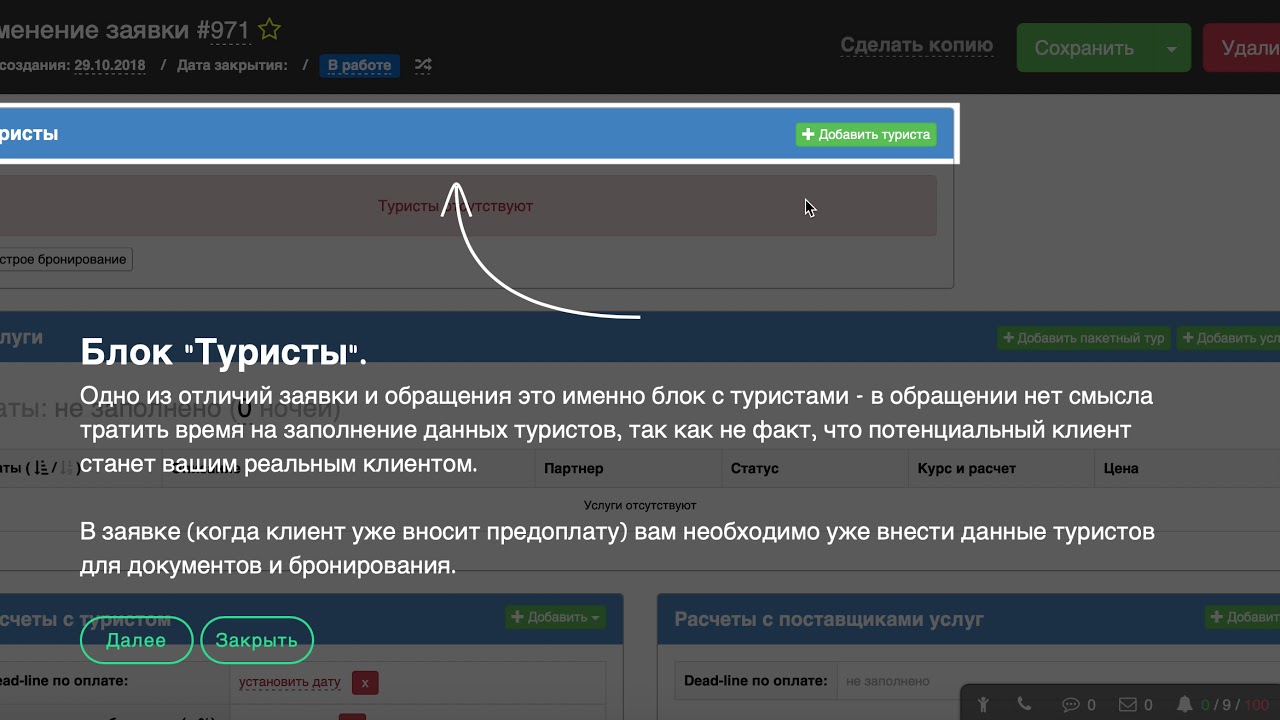The width and height of the screenshot is (1280, 720).
Task: Click the bell notifications icon
Action: tap(1185, 704)
